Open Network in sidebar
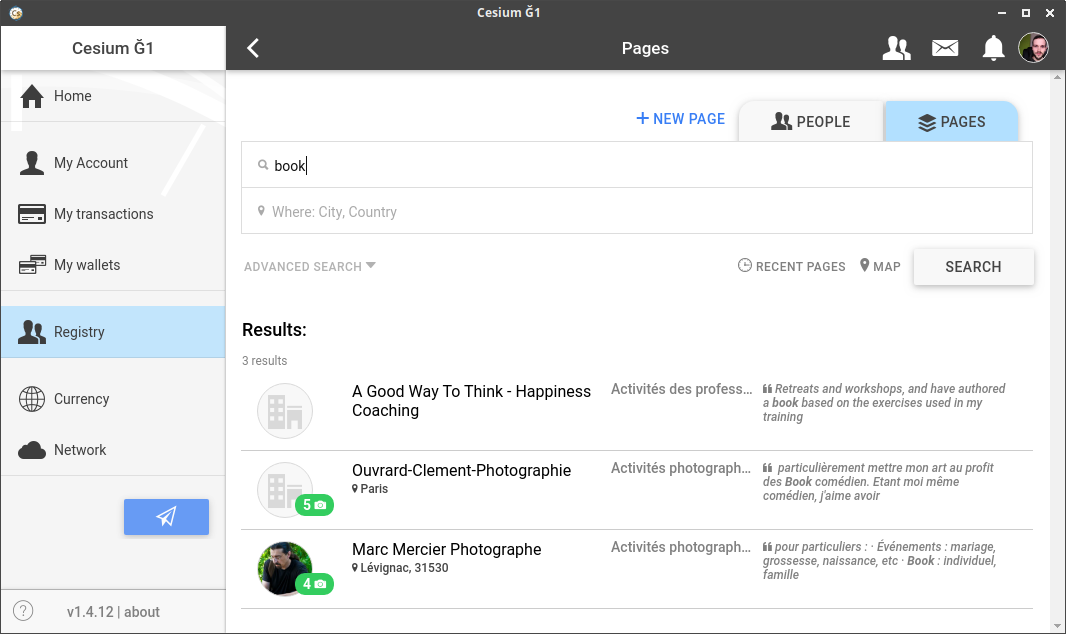 click(113, 450)
